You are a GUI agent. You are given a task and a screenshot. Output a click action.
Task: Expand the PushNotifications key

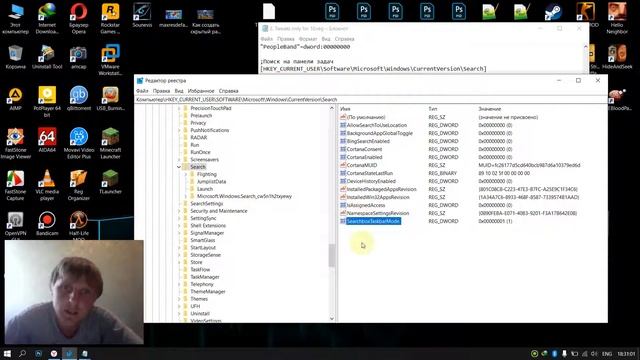click(179, 130)
